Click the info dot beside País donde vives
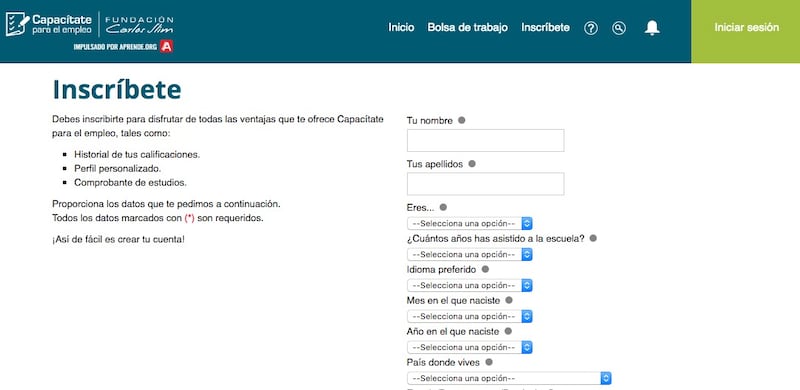Screen dimensions: 800x390 point(489,362)
